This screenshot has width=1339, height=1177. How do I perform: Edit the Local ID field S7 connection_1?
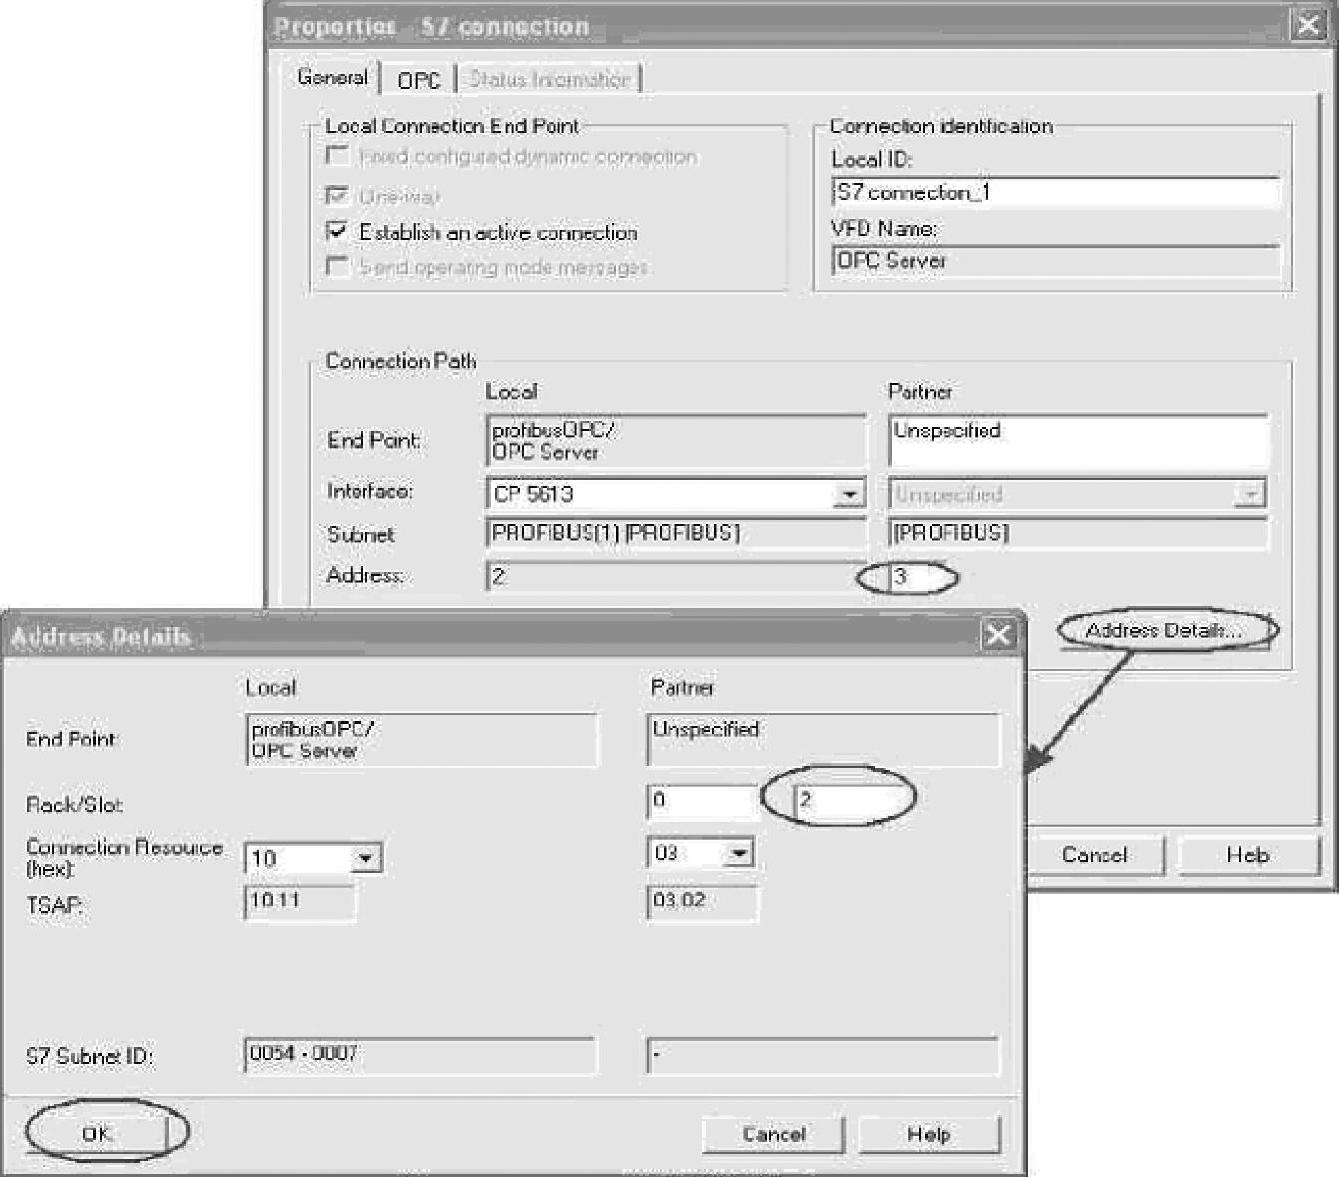click(1054, 193)
